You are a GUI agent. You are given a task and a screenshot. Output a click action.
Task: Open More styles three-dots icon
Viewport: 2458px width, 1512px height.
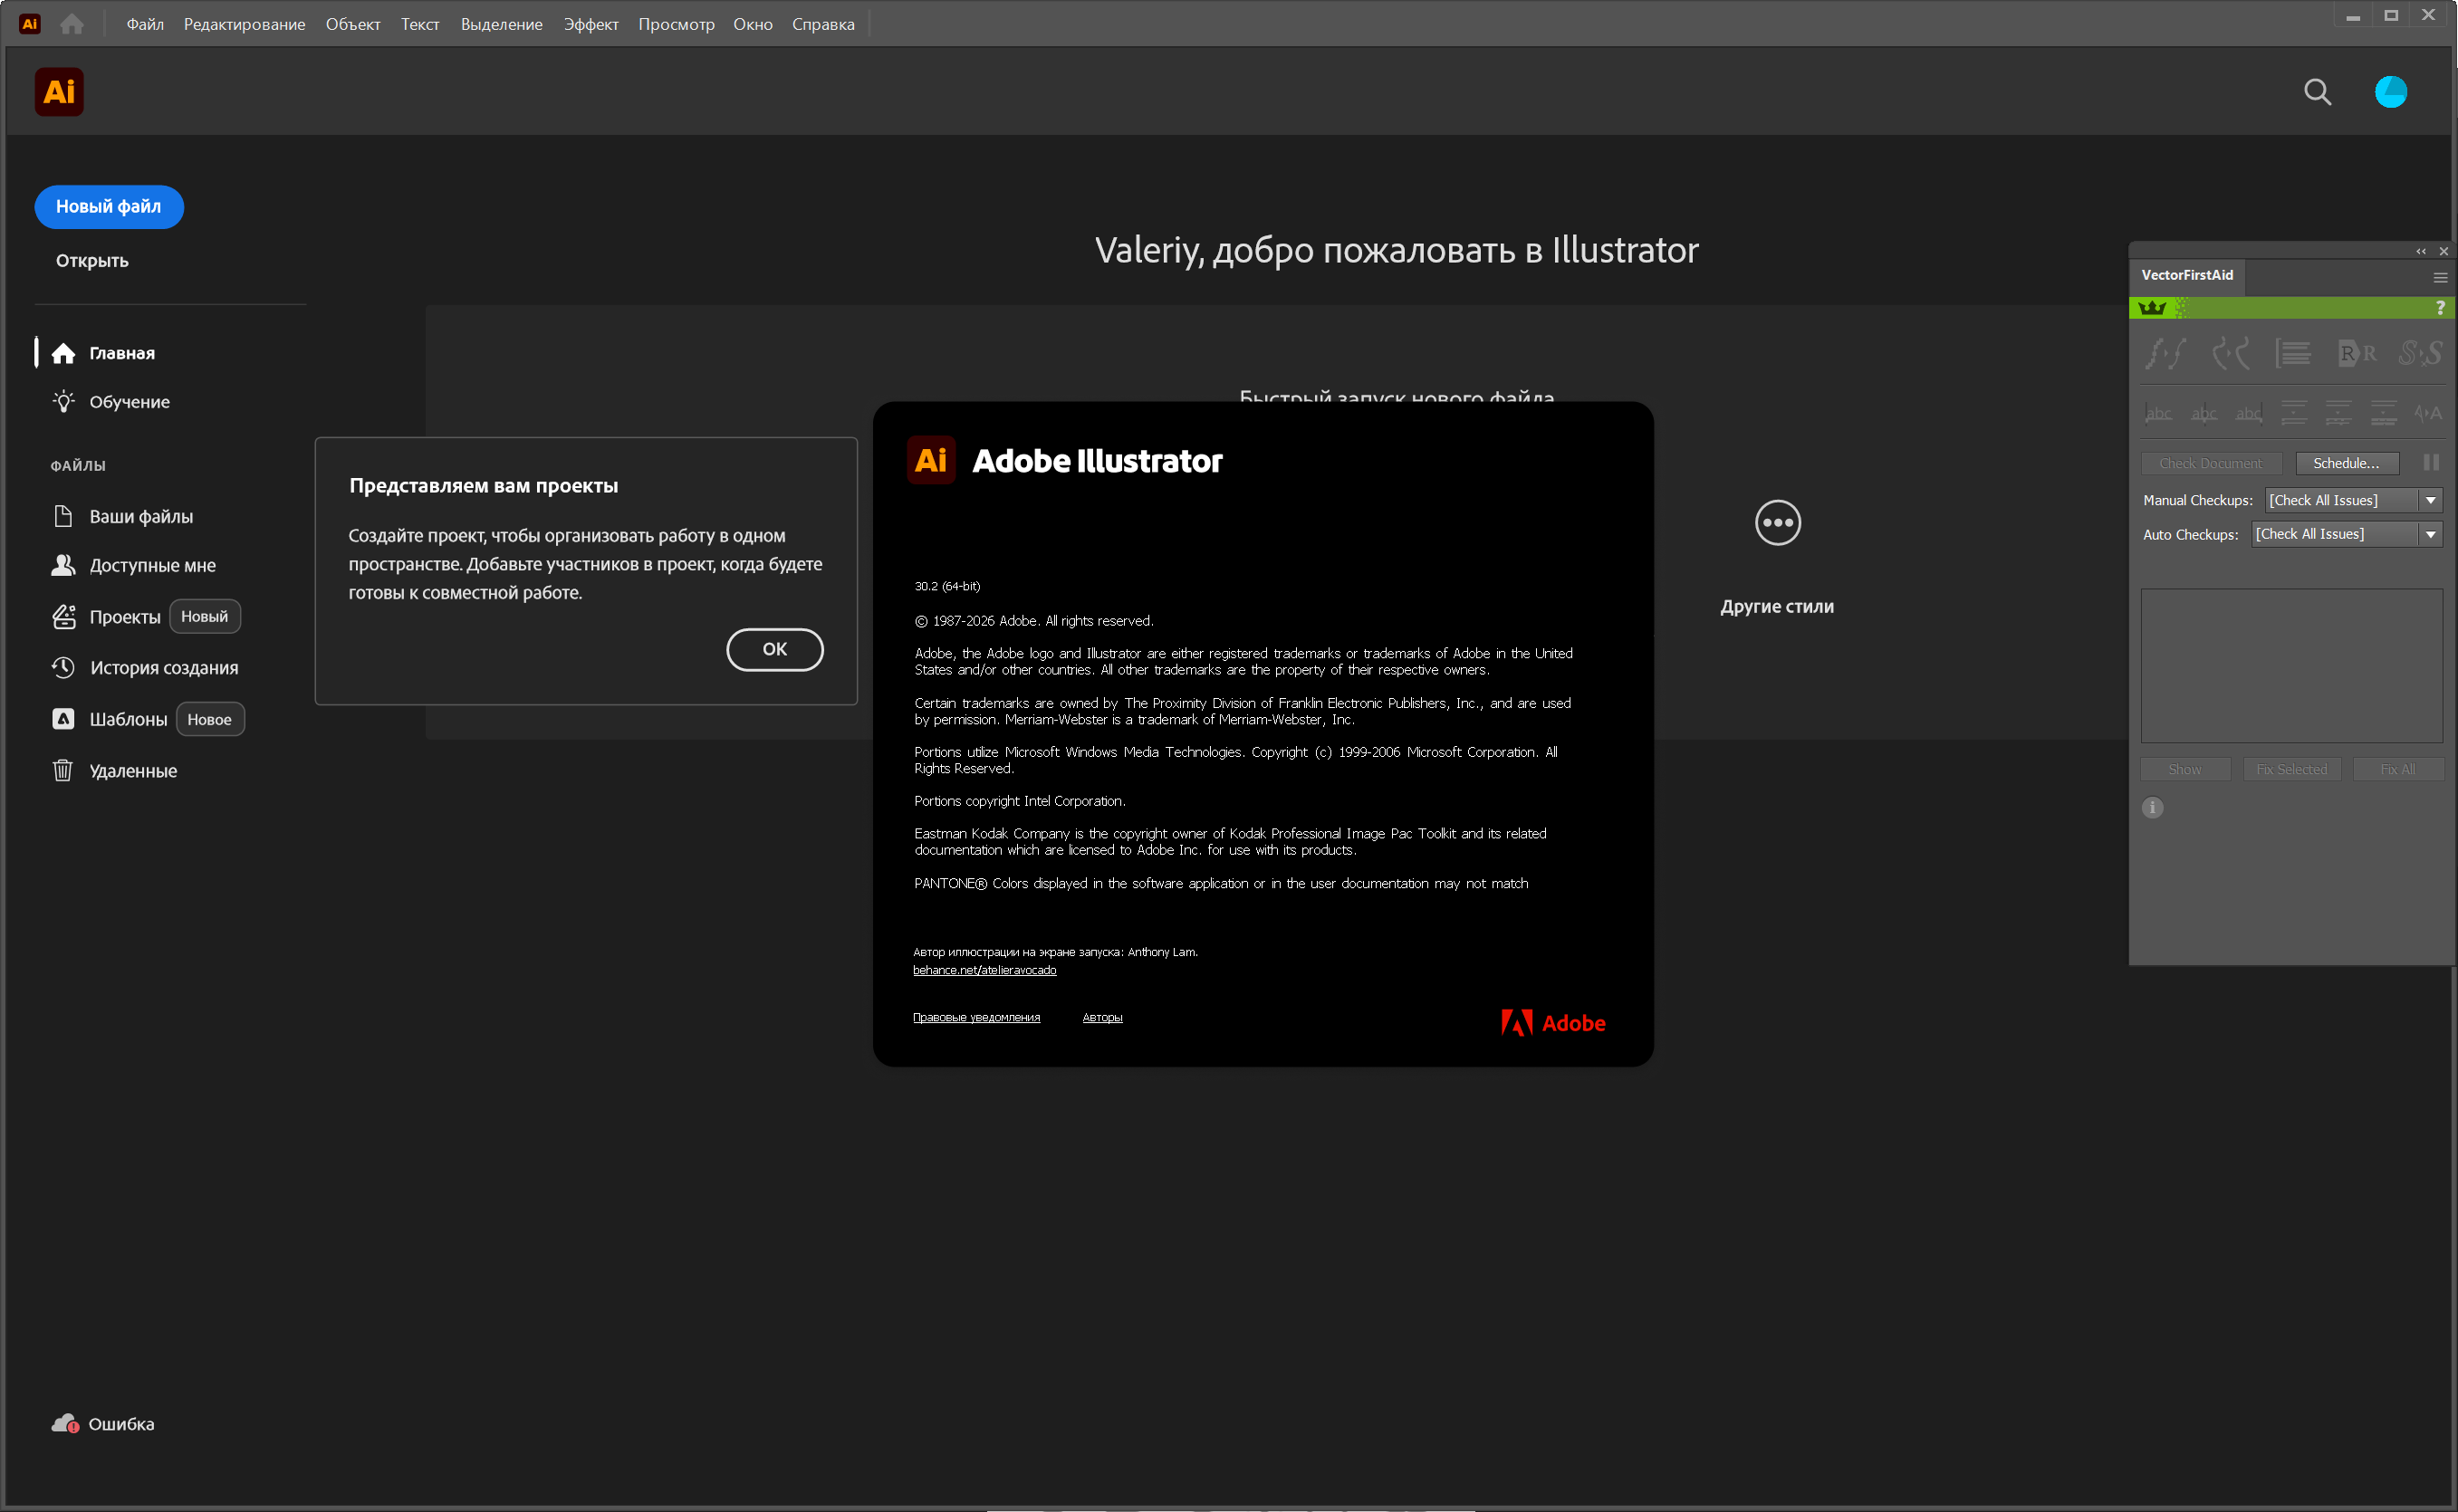(x=1777, y=523)
